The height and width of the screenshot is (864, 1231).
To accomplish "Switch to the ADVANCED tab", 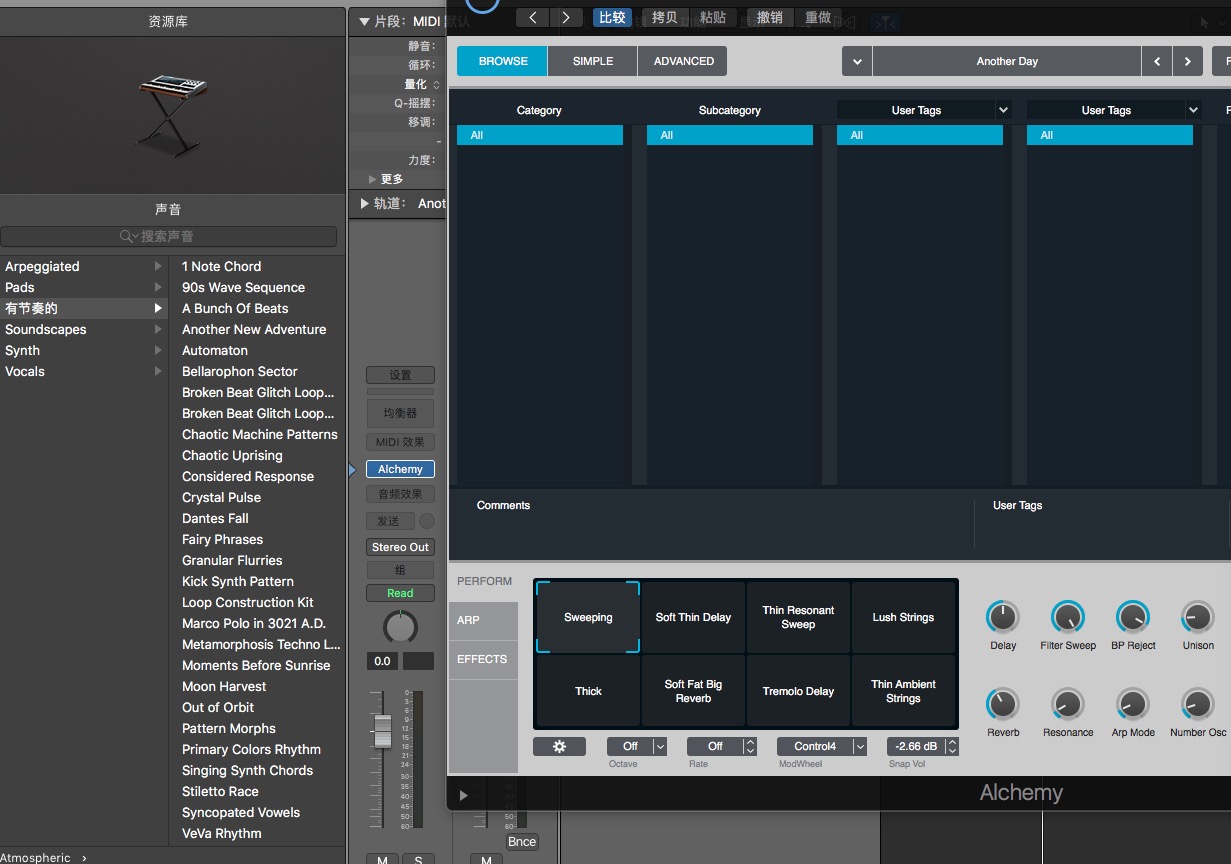I will tap(684, 61).
